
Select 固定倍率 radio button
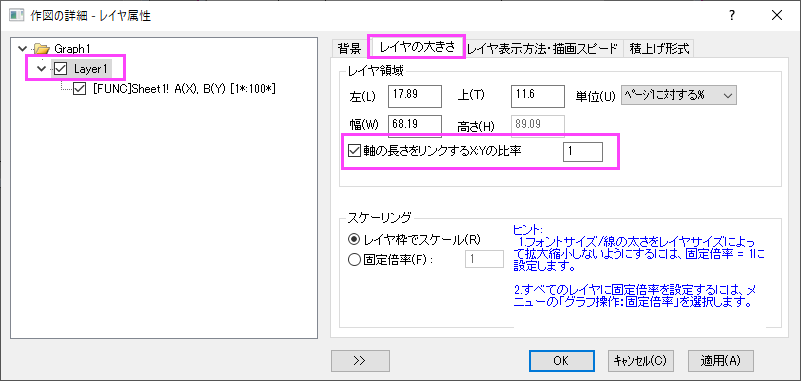click(x=354, y=259)
